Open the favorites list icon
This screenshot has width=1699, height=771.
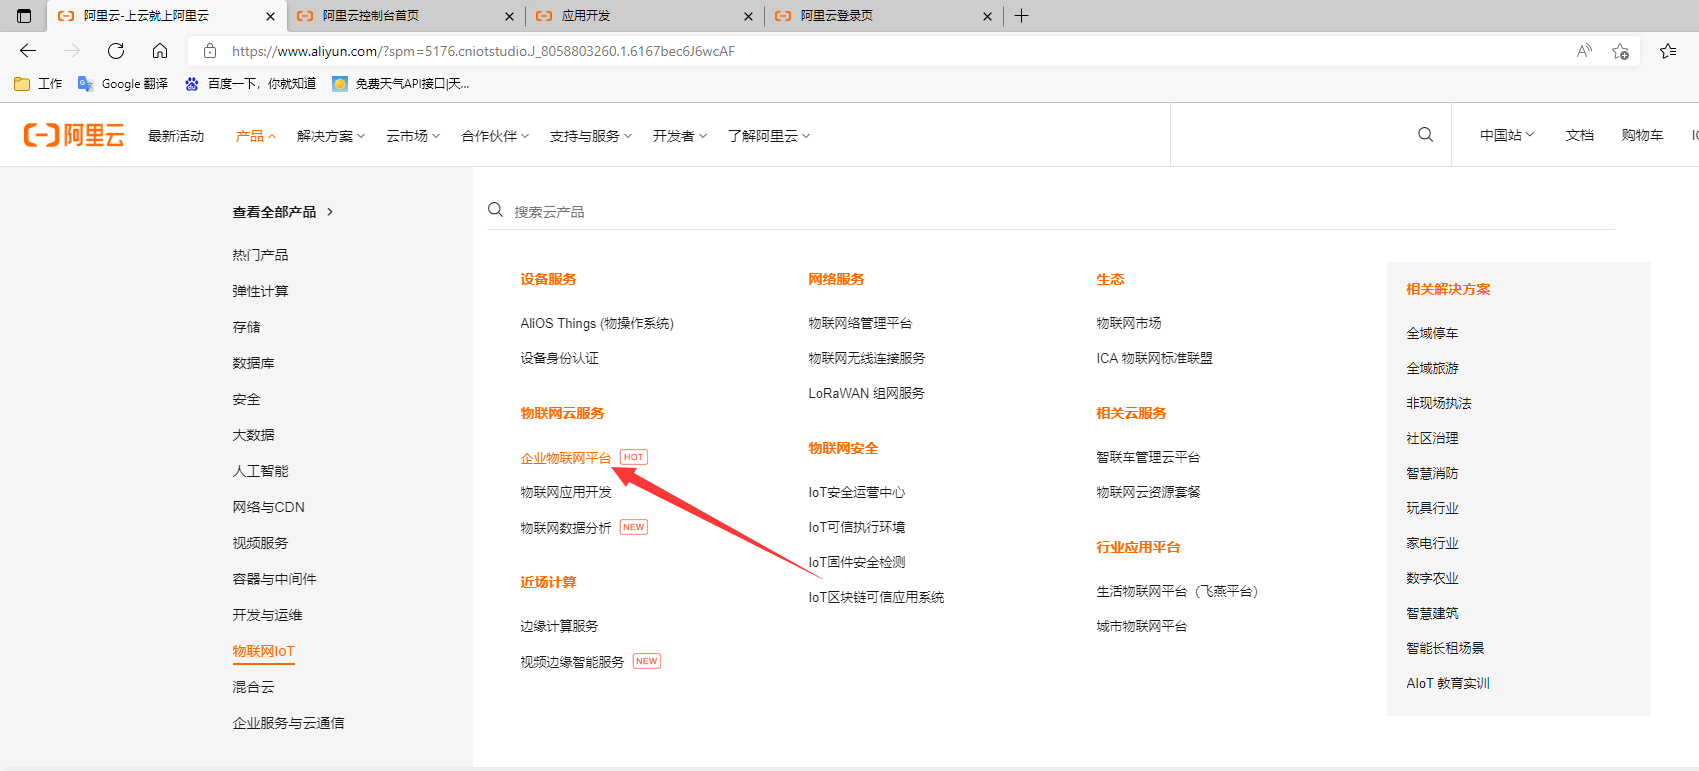(1668, 51)
